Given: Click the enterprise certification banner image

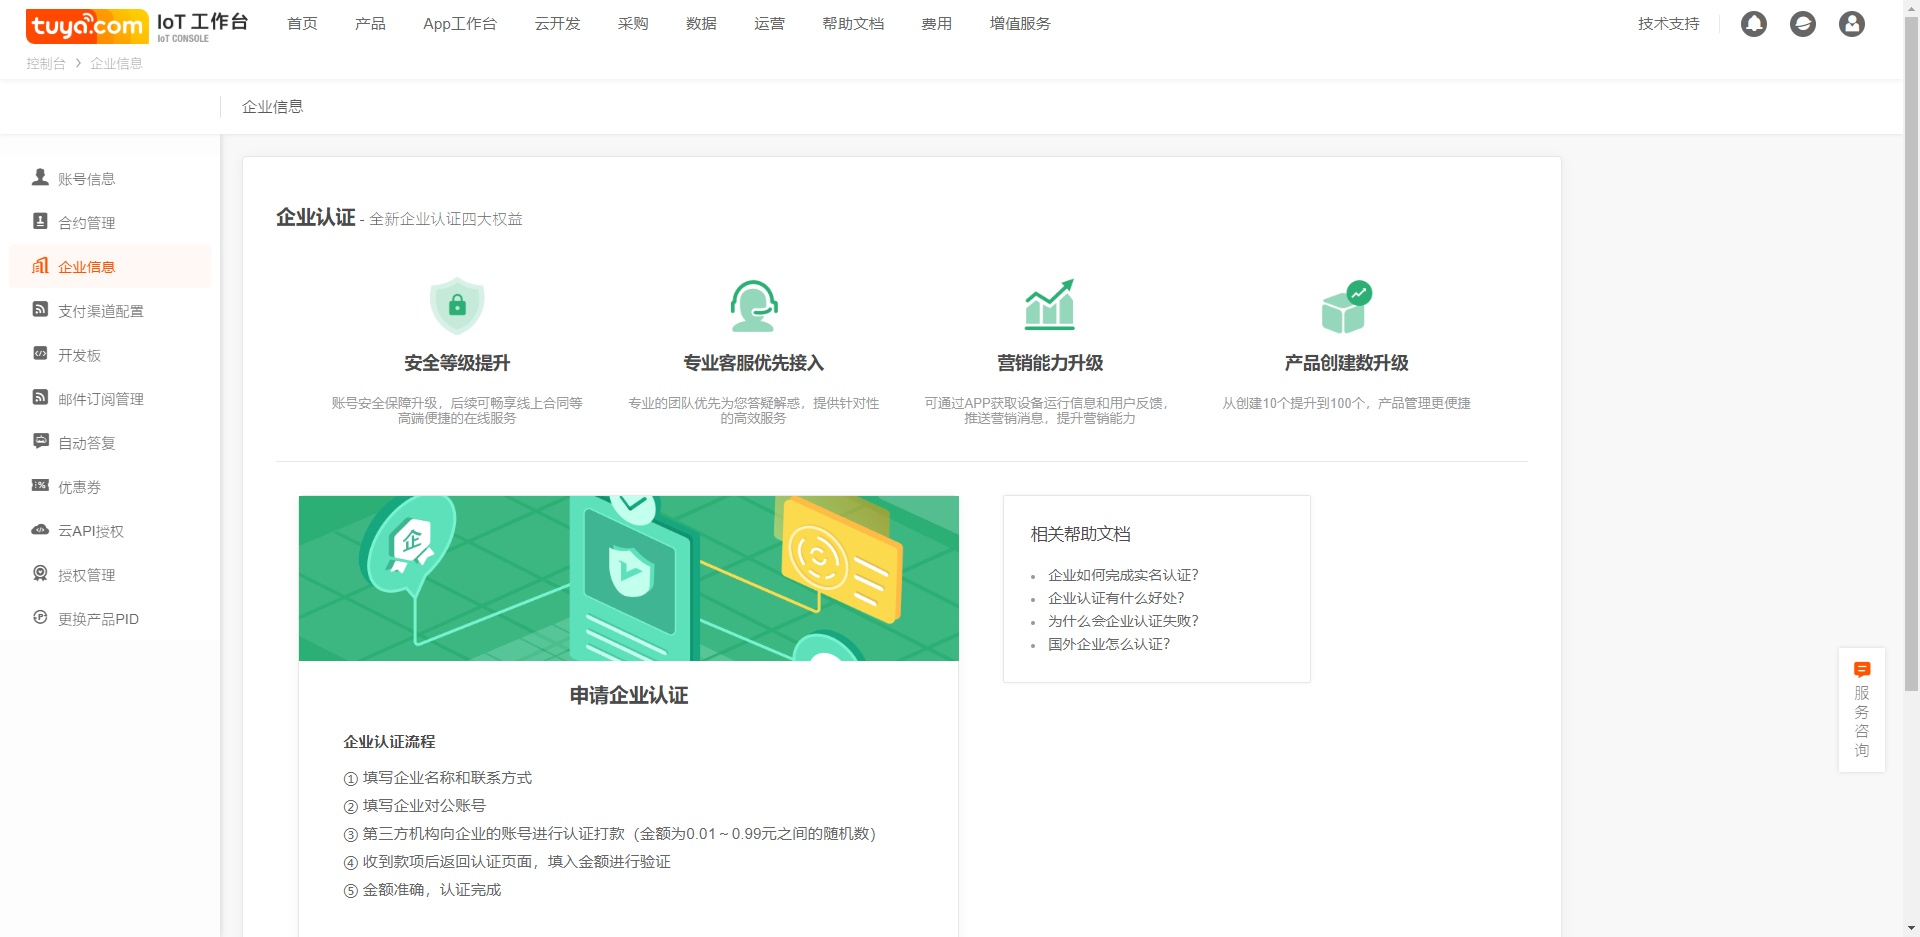Looking at the screenshot, I should click(628, 578).
